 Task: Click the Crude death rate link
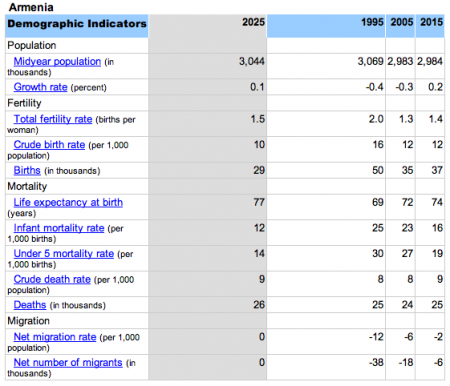tap(52, 279)
